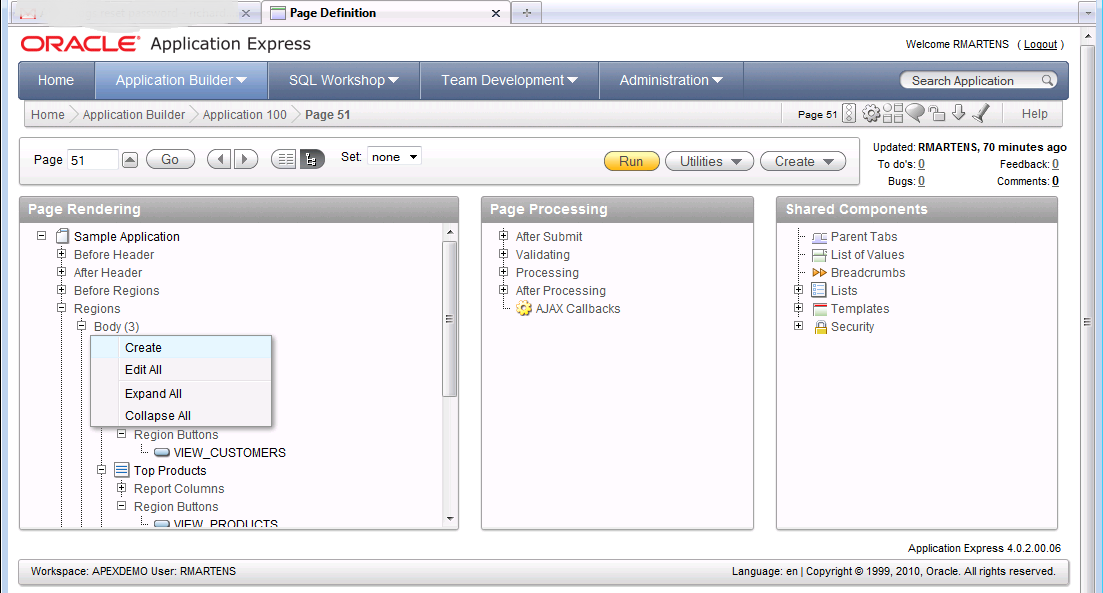Expand the After Submit node
Viewport: 1103px width, 593px height.
point(503,236)
